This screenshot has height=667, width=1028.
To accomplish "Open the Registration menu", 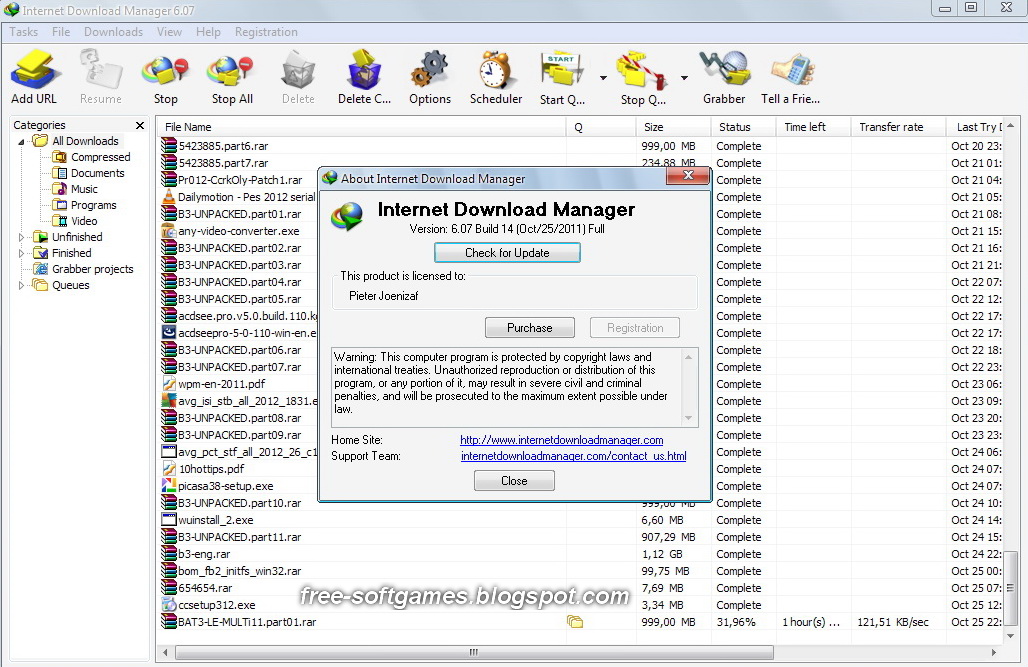I will 266,32.
